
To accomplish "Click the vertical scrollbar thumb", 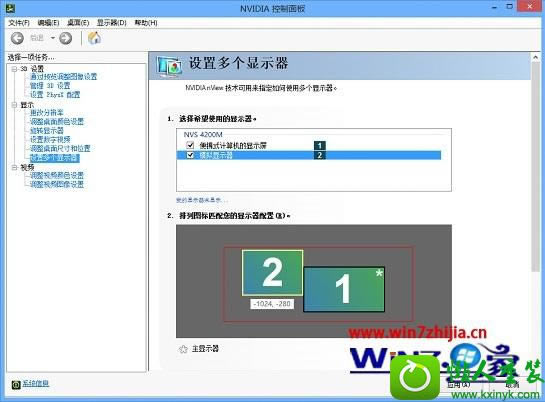I will (x=535, y=167).
